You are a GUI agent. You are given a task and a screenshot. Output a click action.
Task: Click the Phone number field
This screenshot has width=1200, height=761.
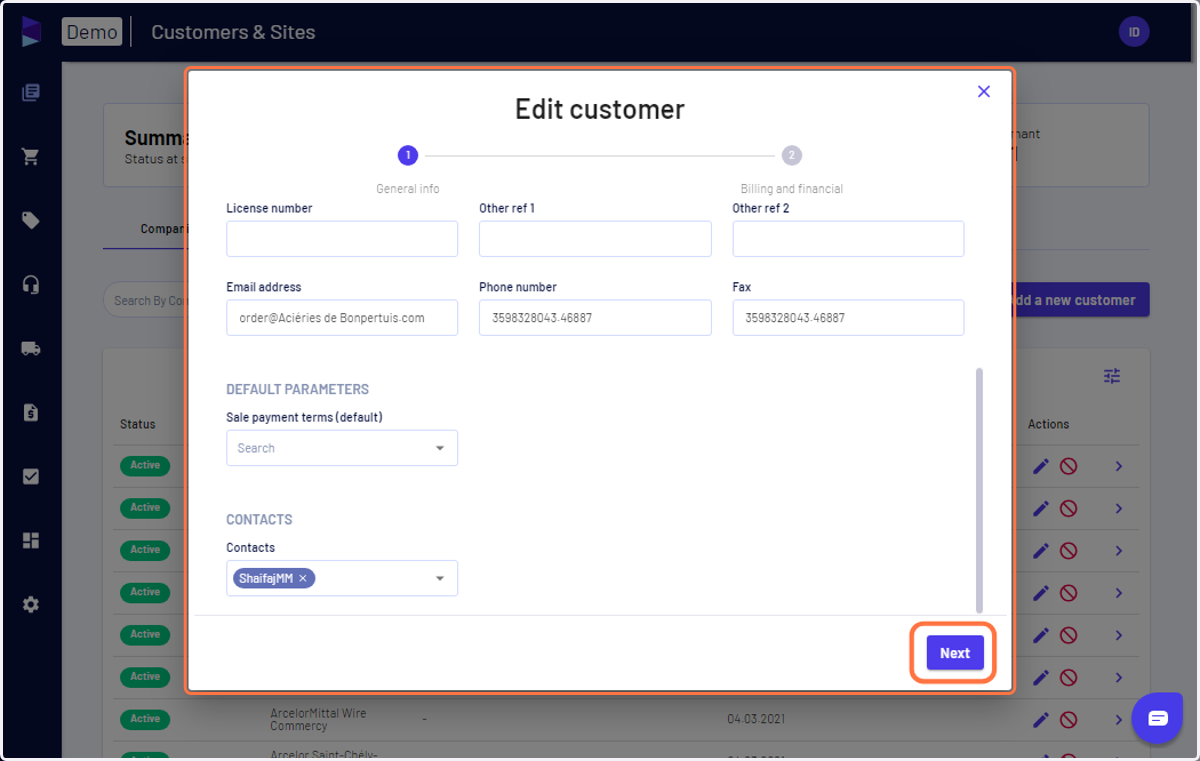[x=595, y=318]
